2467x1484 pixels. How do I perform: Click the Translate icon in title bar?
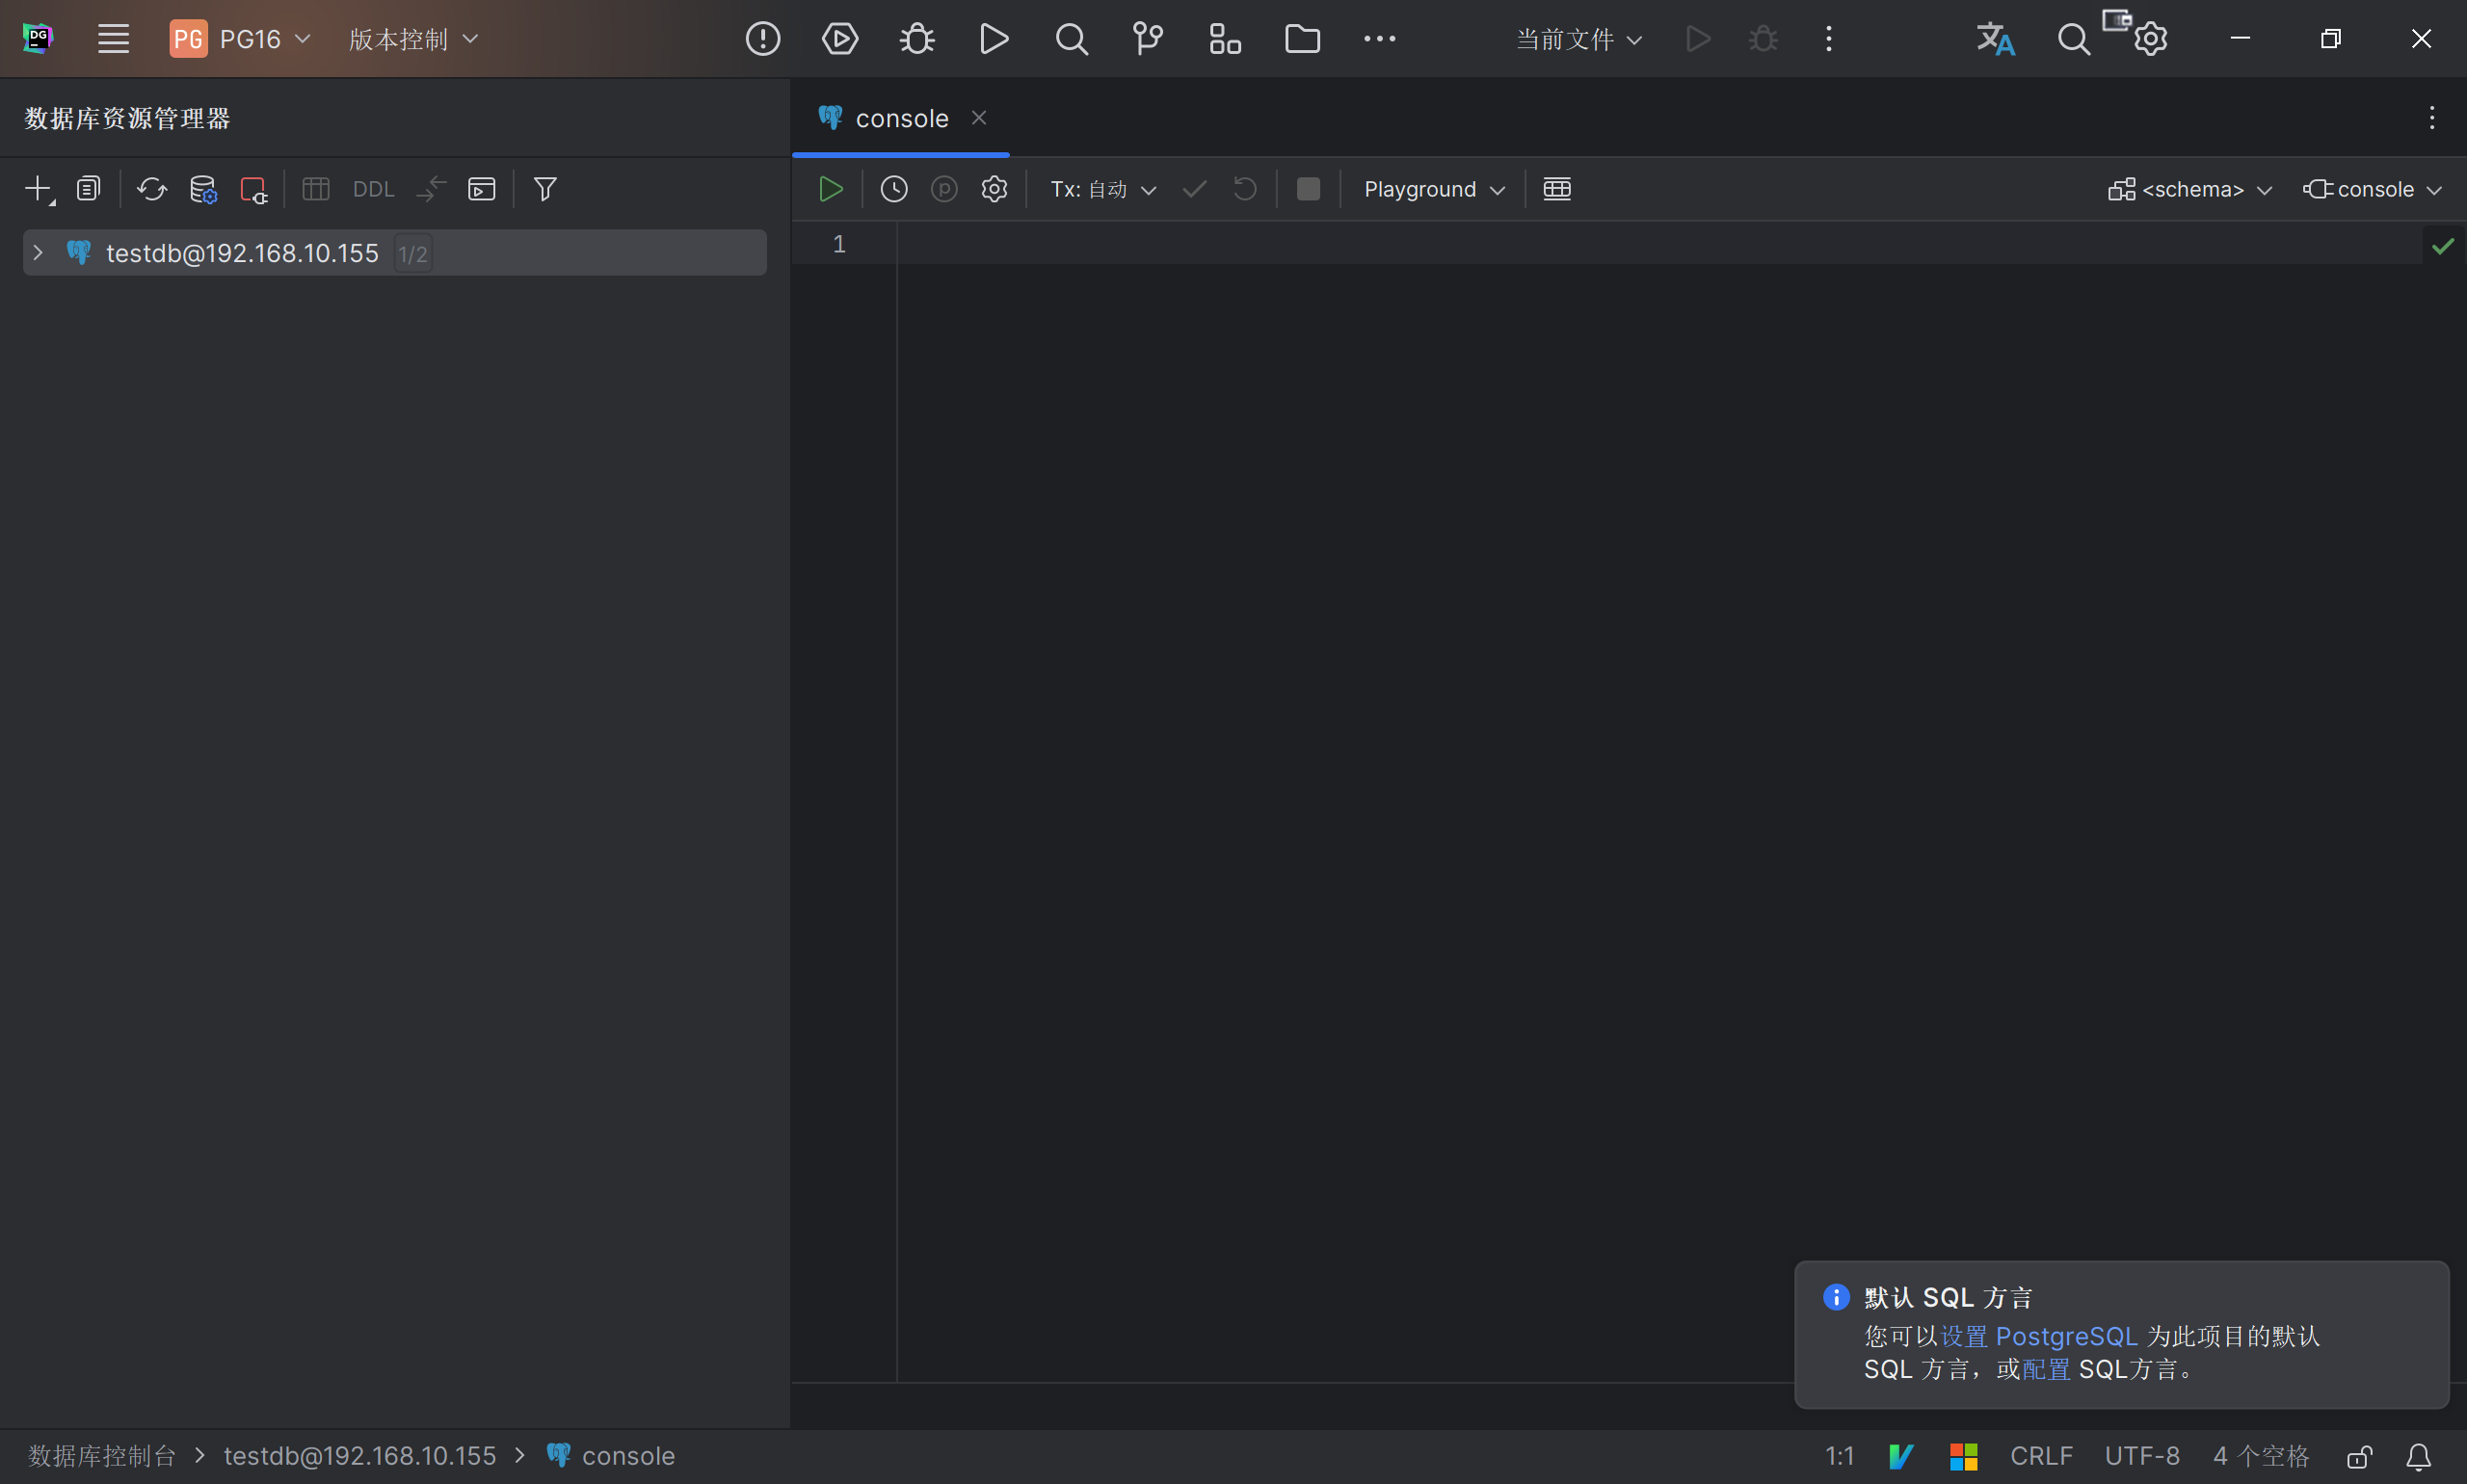pos(1995,39)
